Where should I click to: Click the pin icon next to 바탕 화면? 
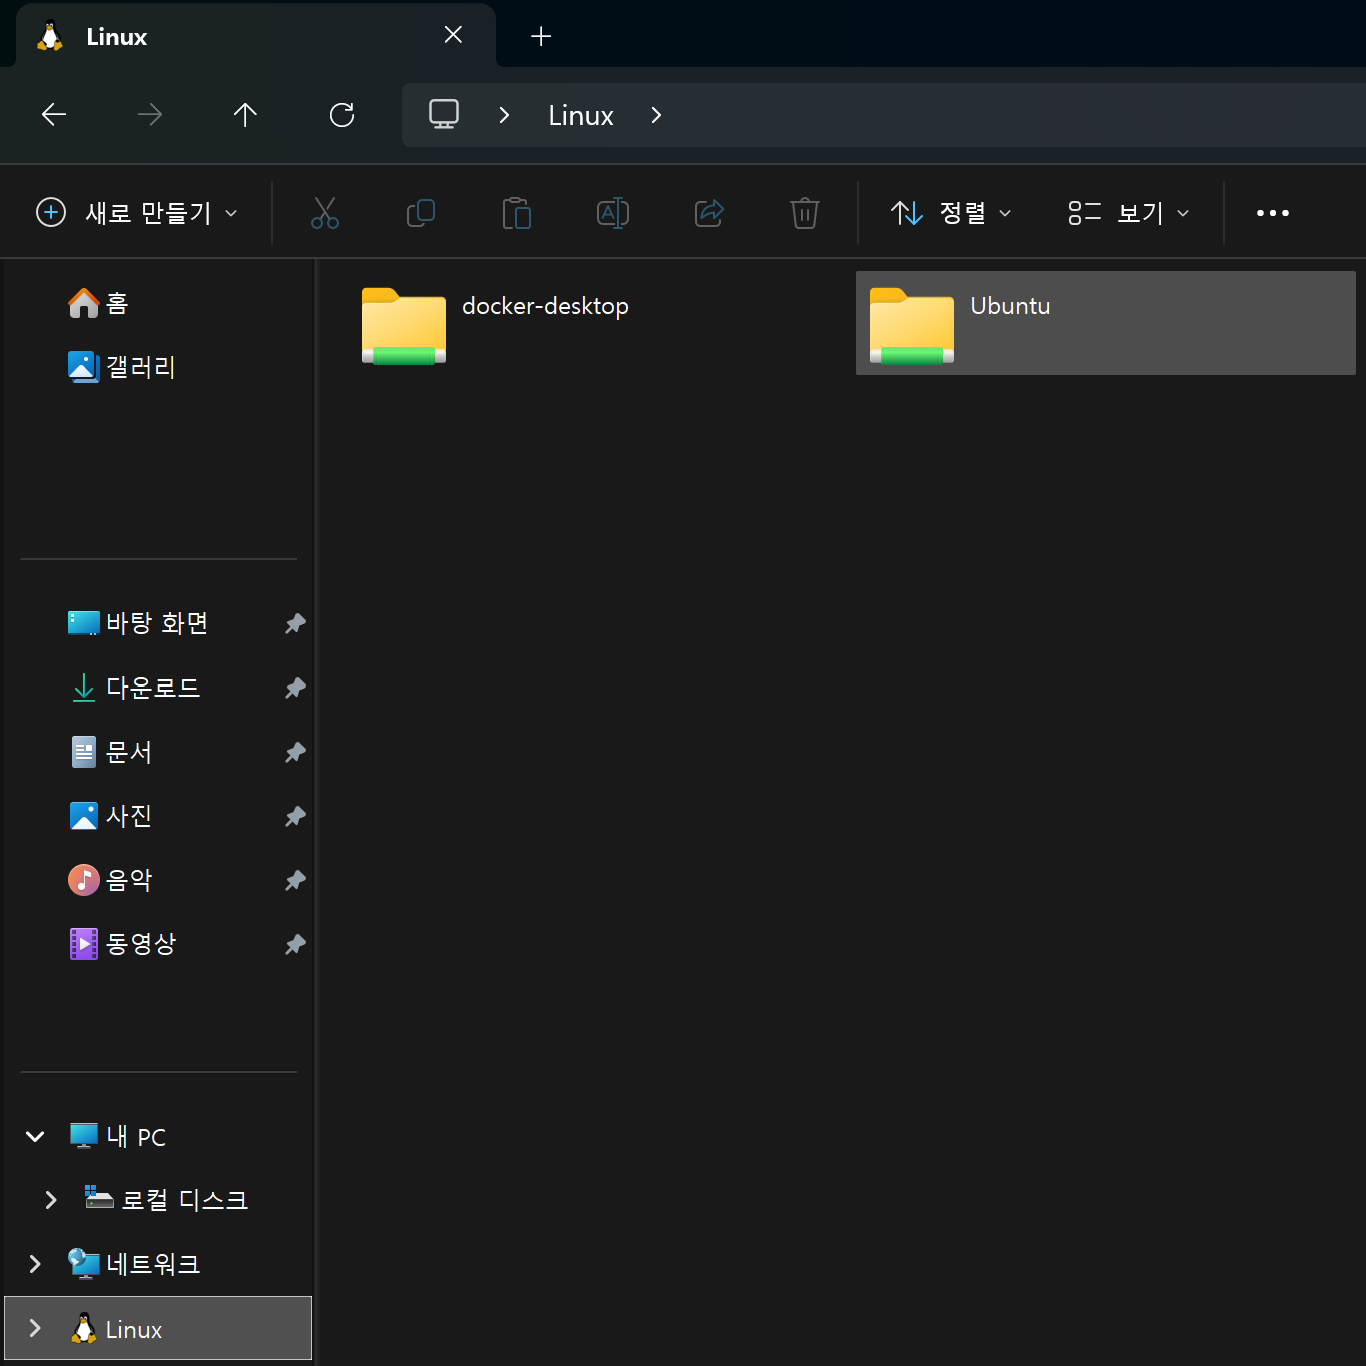(295, 624)
